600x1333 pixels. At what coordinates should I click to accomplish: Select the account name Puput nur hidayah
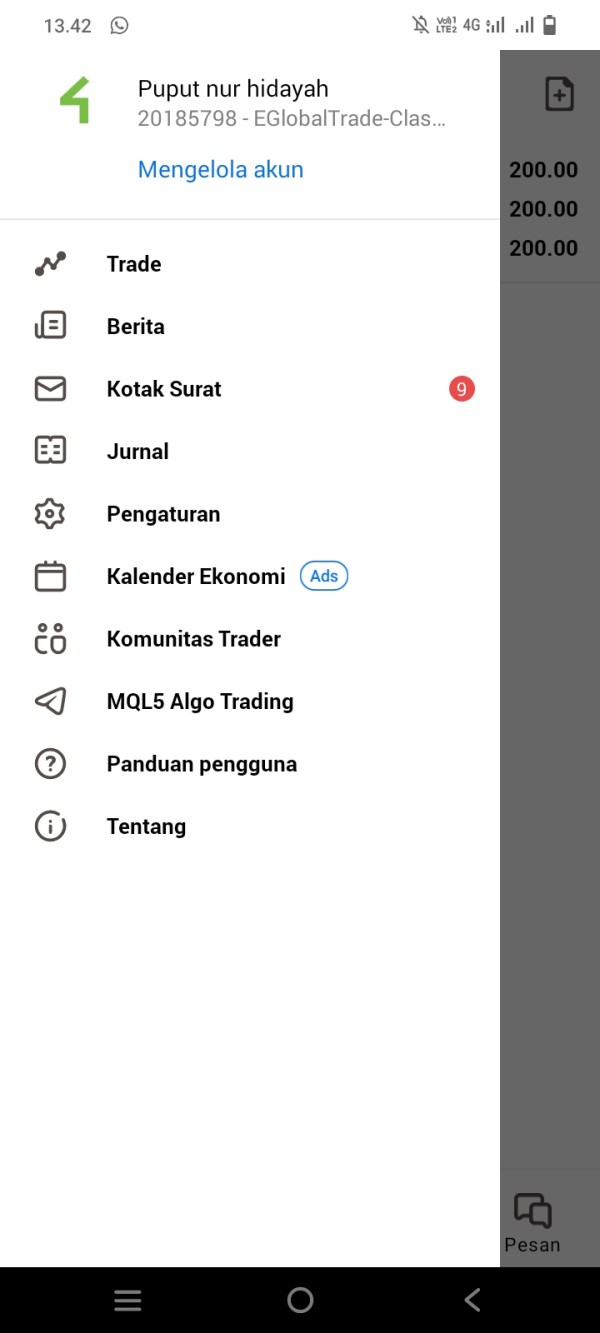coord(233,89)
